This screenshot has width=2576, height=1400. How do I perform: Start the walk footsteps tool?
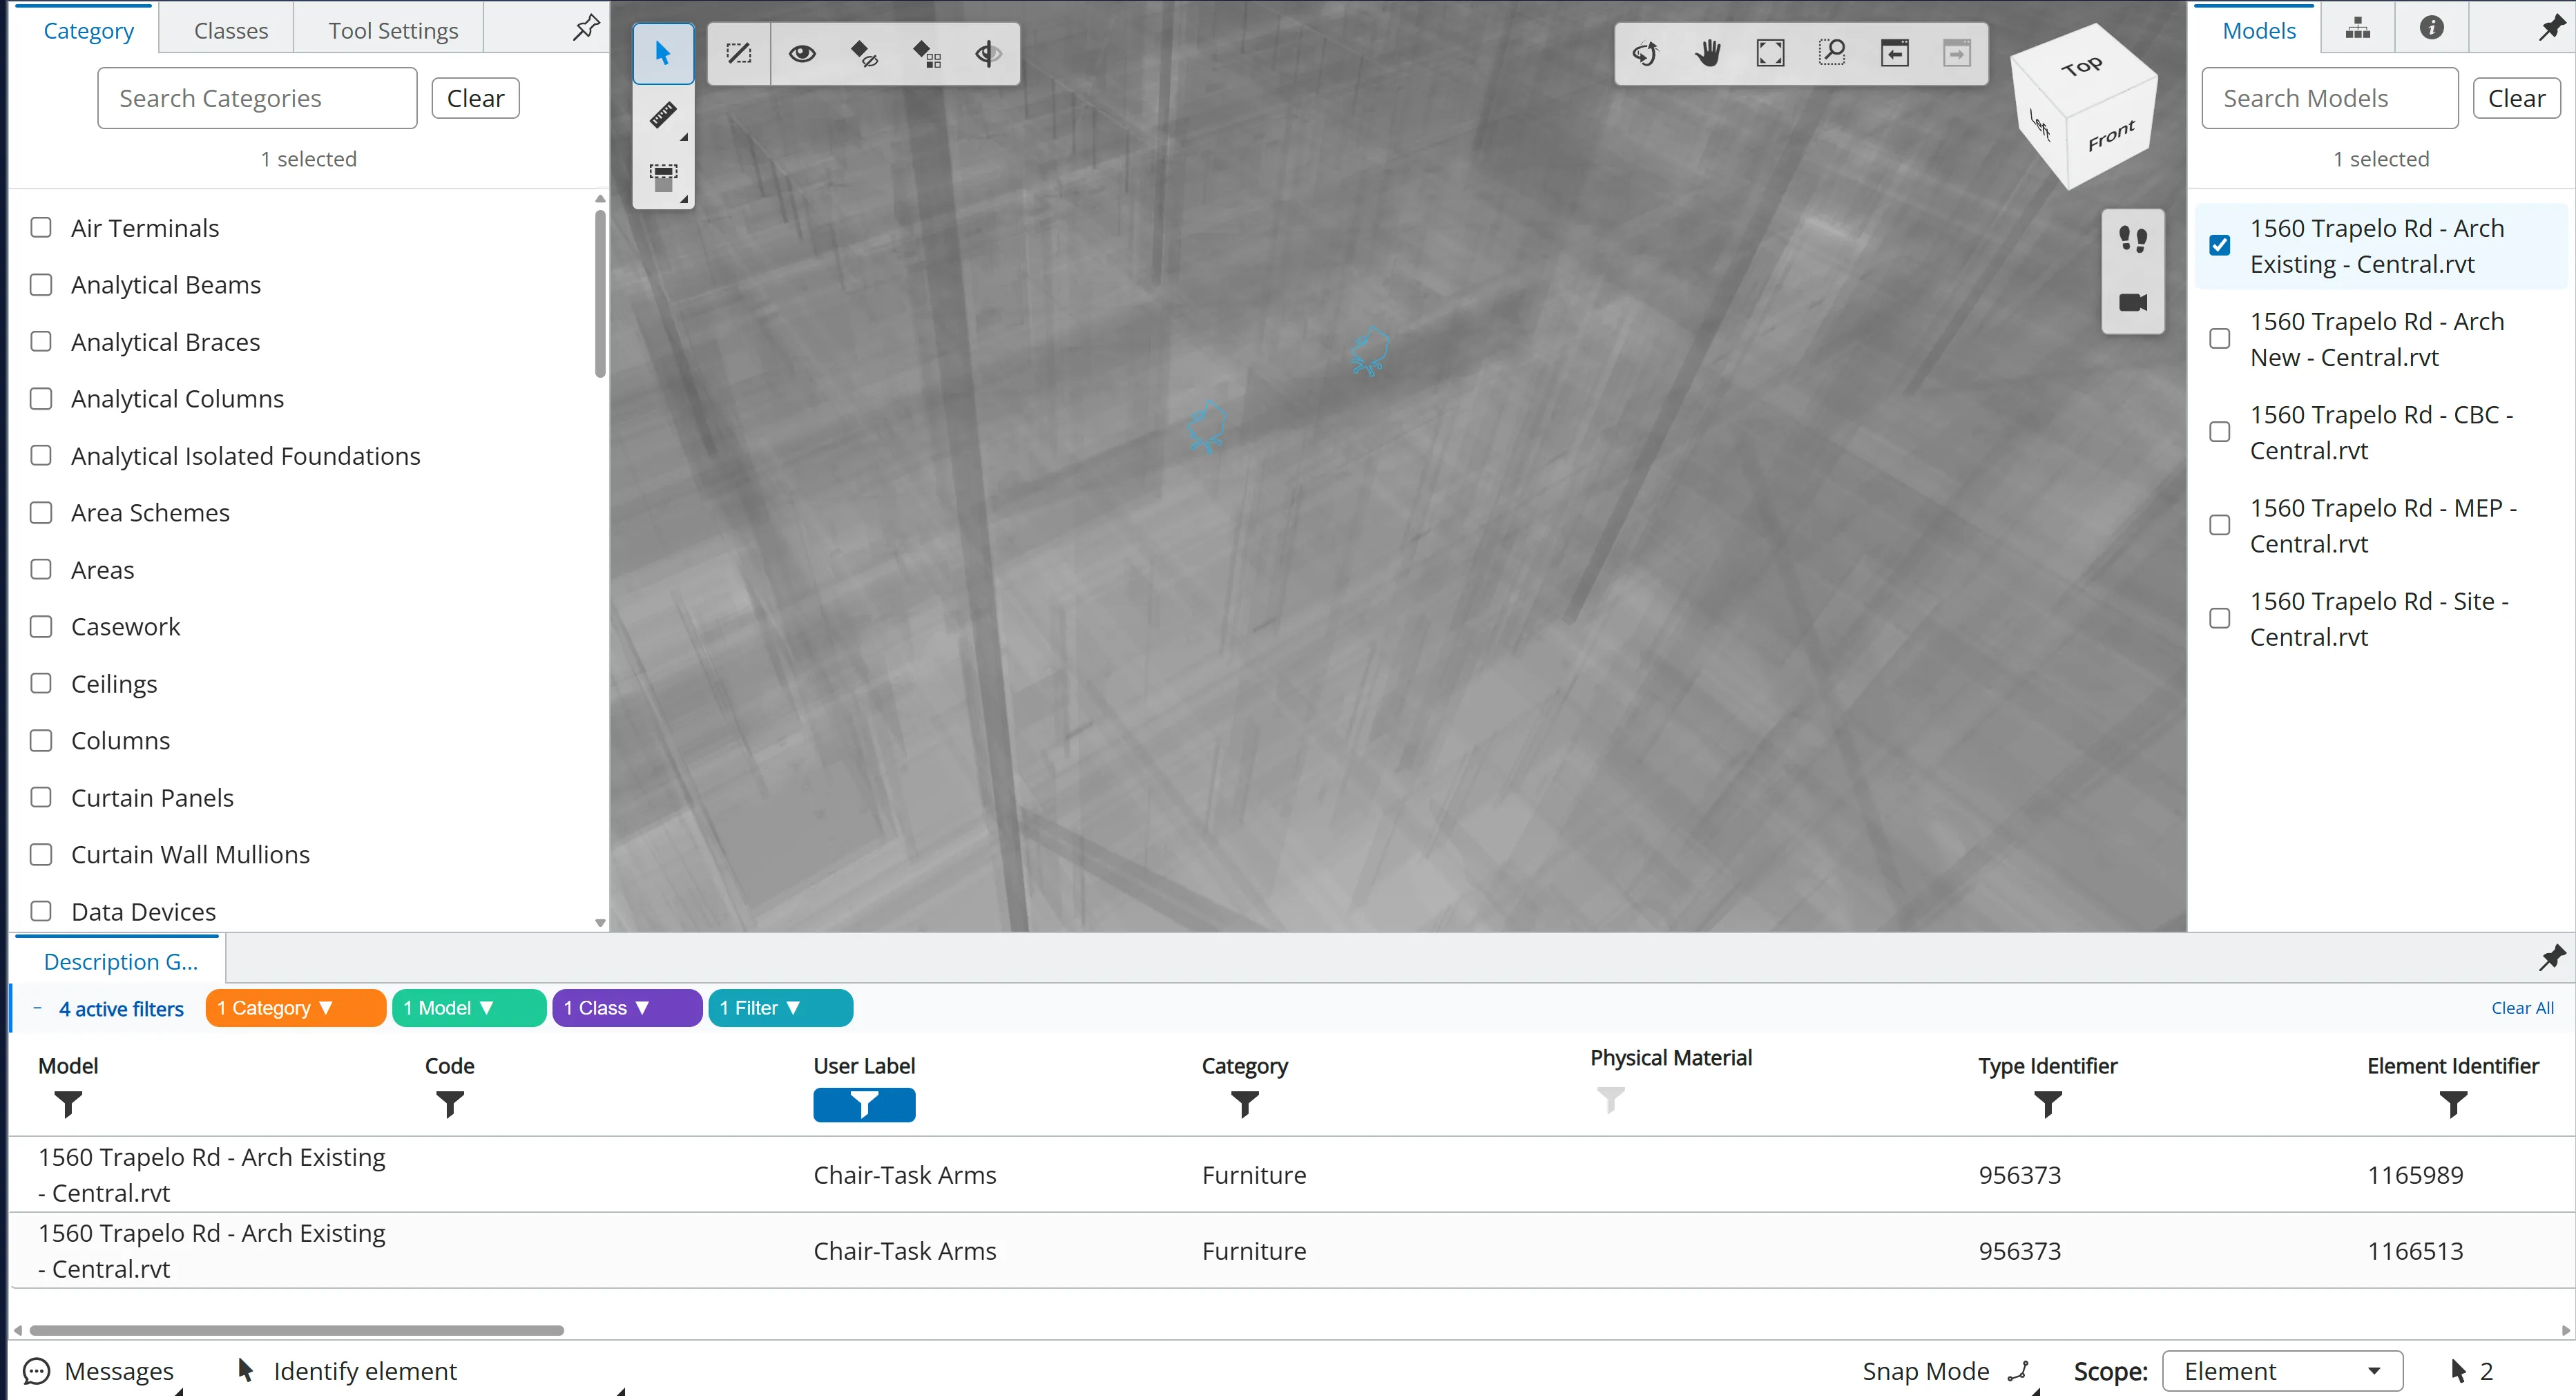tap(2132, 240)
